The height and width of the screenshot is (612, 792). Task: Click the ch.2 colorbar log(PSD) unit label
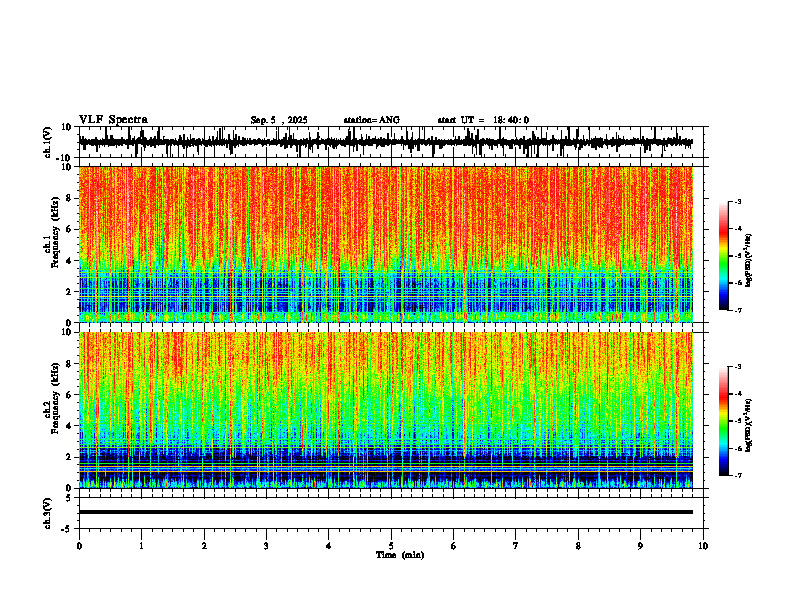[x=749, y=425]
